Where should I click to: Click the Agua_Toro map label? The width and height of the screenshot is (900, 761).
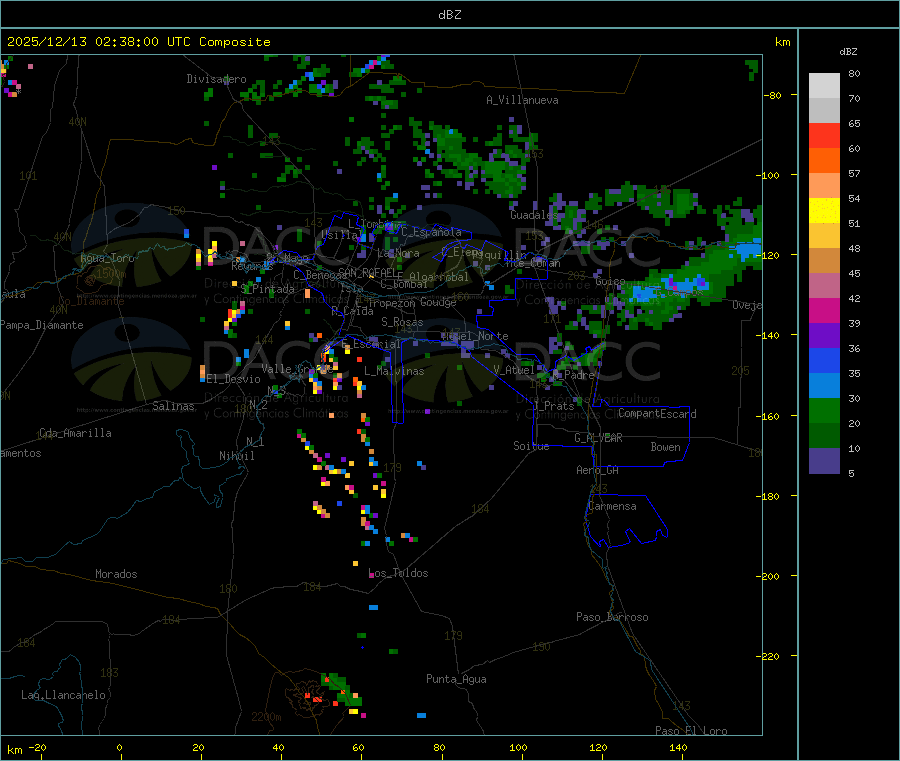coord(107,258)
